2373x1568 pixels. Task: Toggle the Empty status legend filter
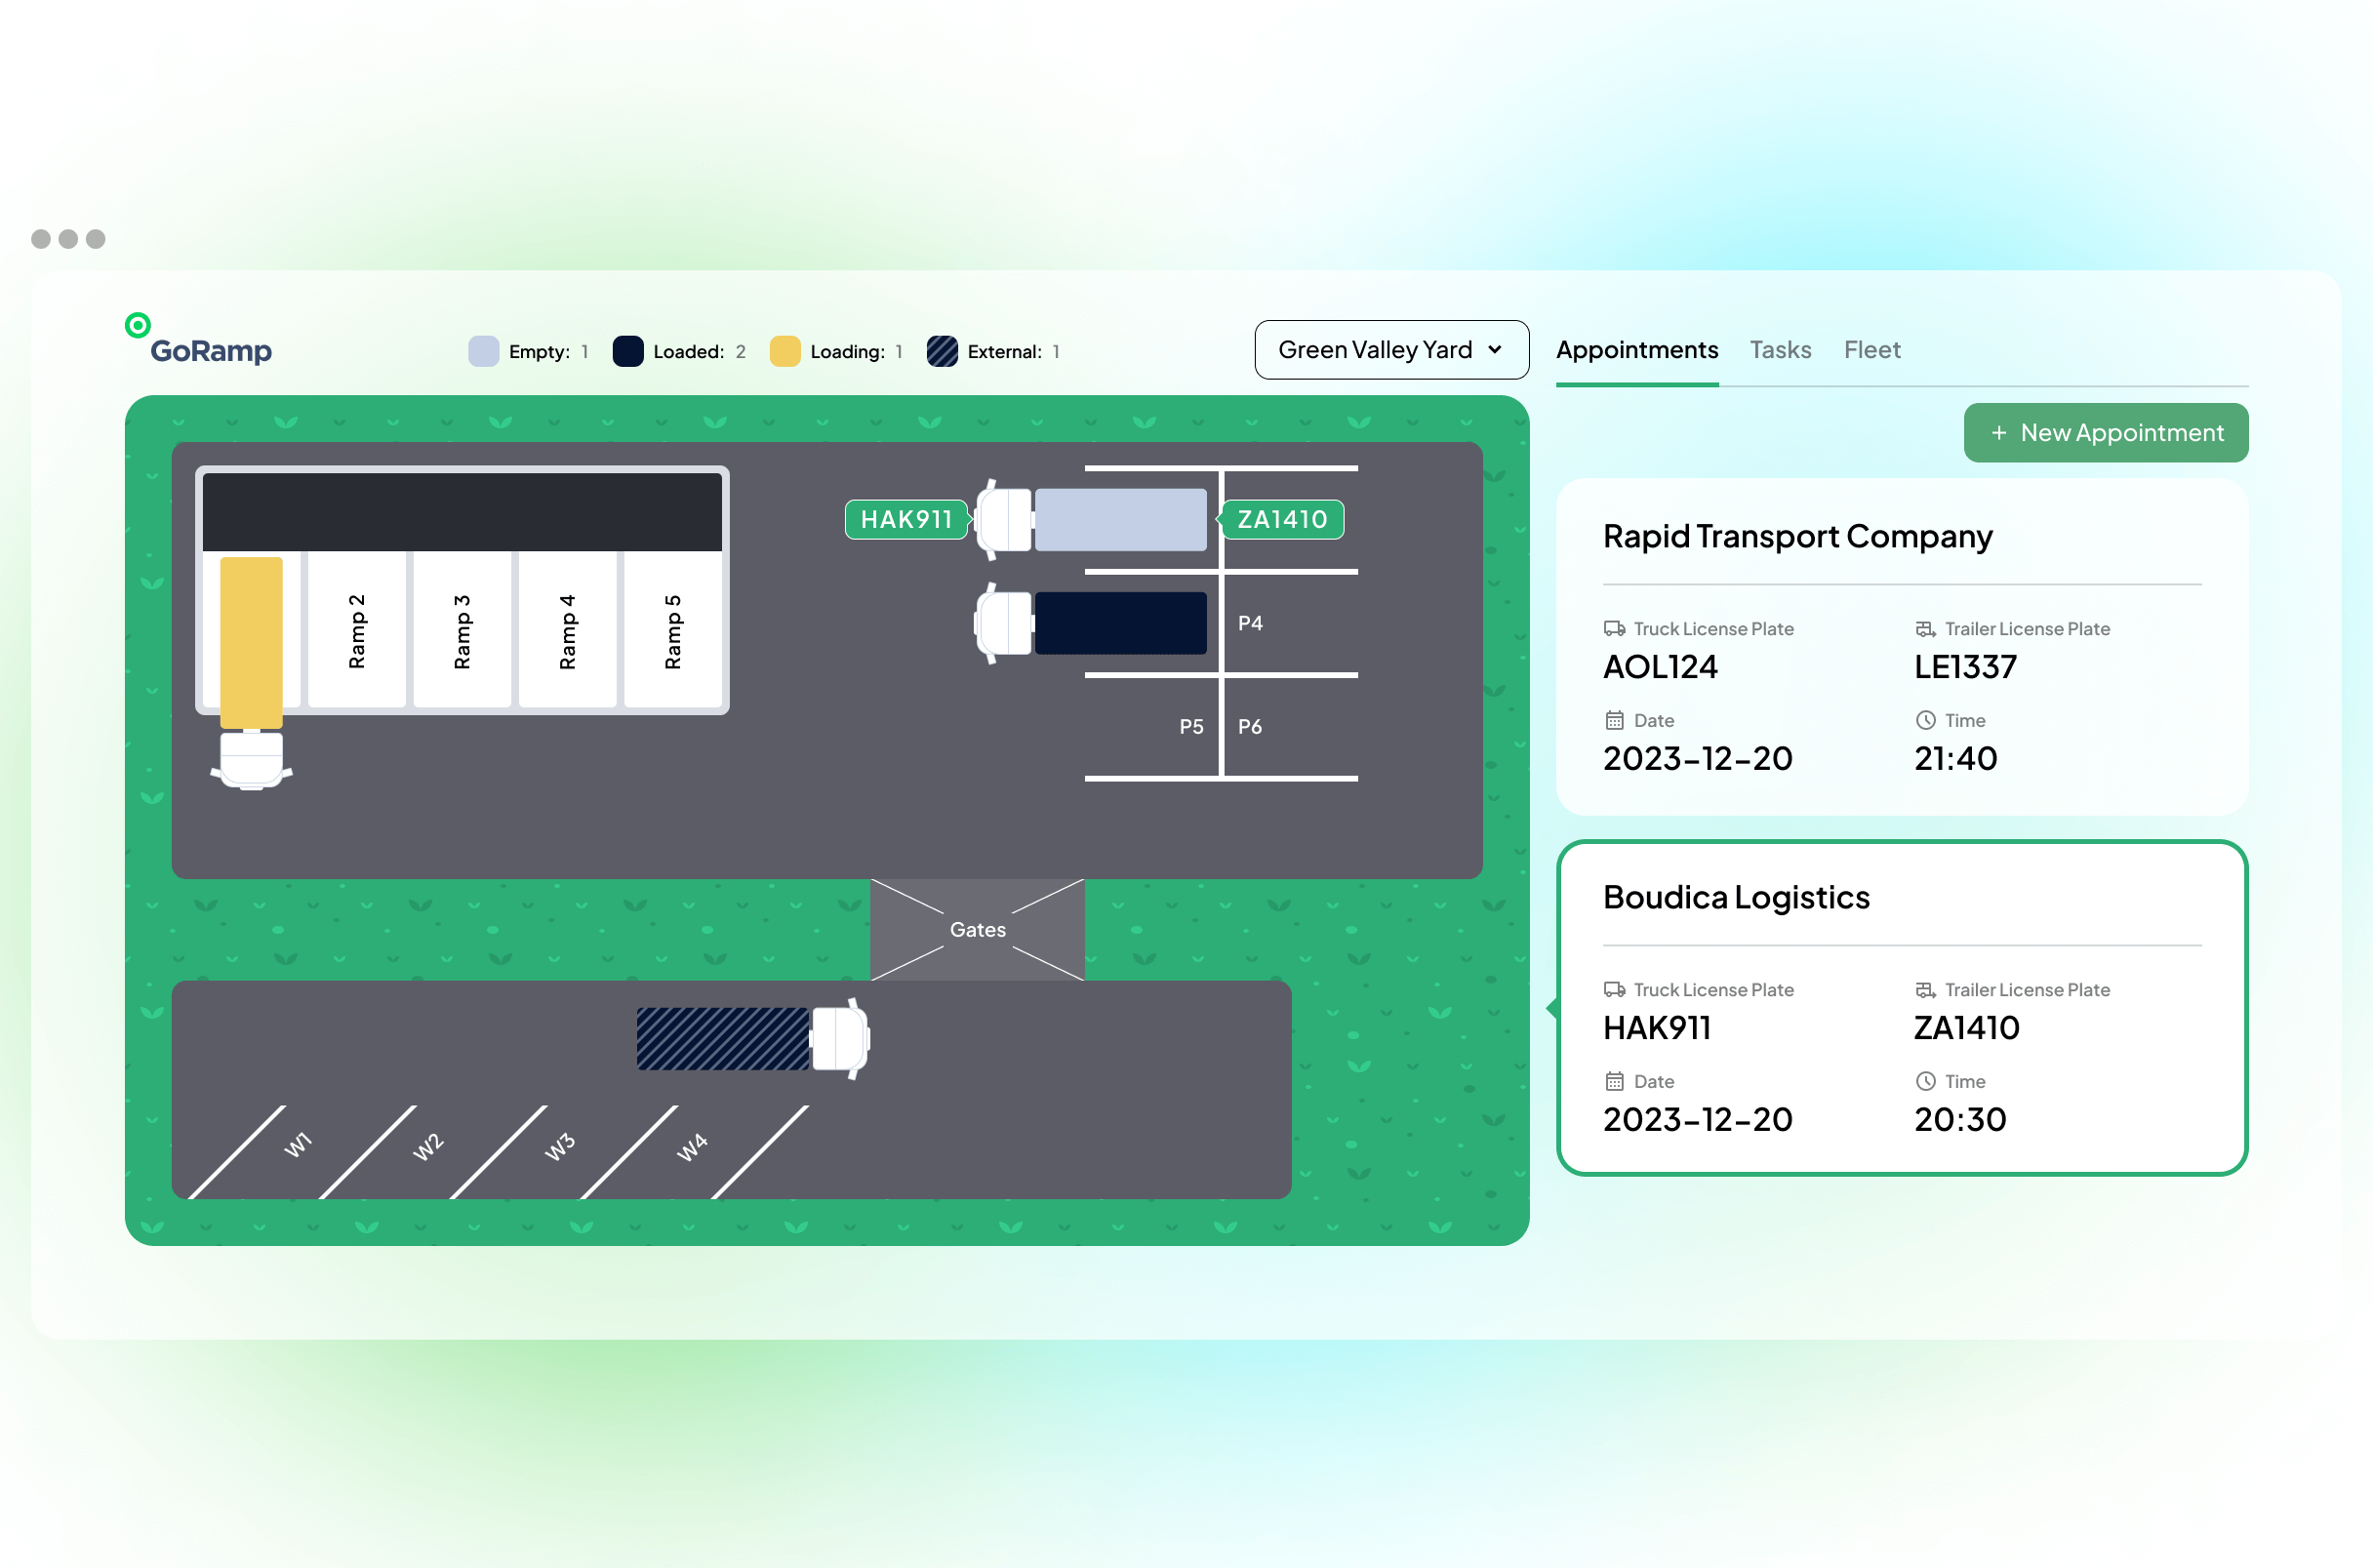482,351
